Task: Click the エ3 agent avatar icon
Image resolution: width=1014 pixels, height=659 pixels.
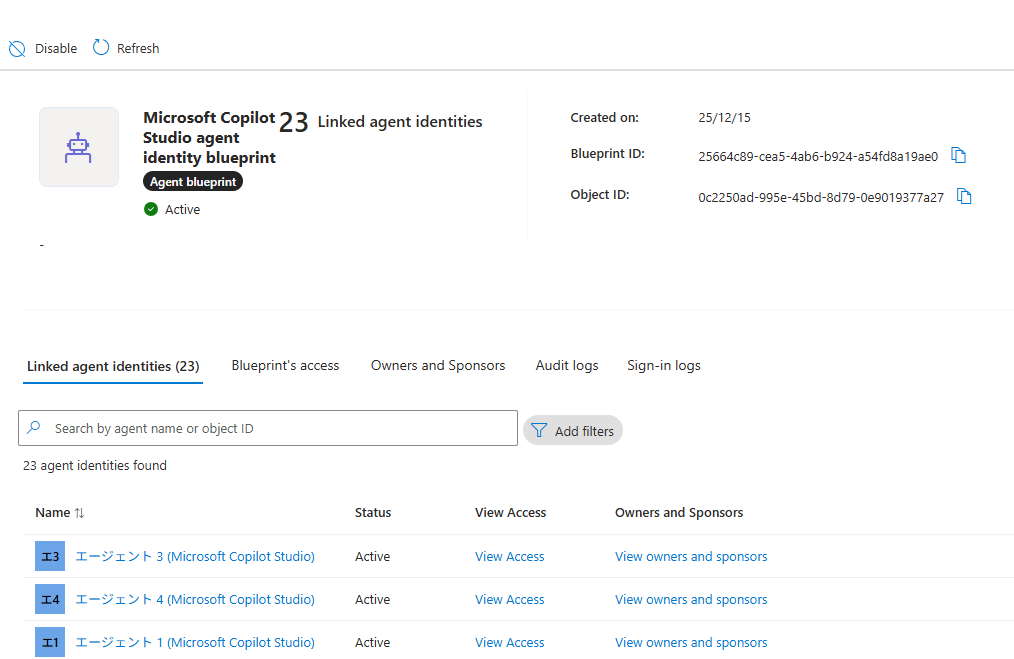Action: tap(50, 556)
